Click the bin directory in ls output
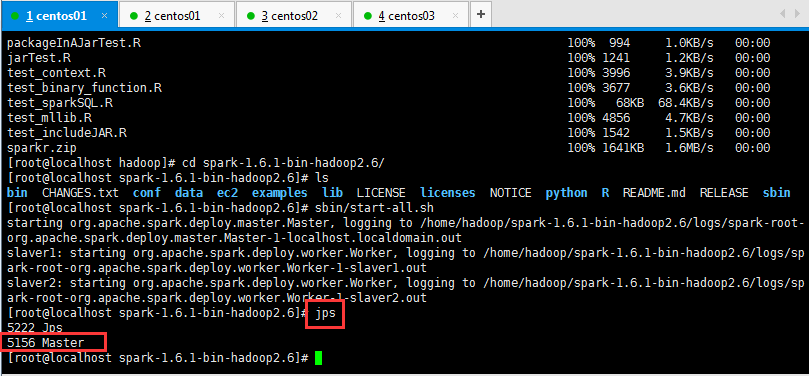Viewport: 809px width, 376px height. (18, 193)
